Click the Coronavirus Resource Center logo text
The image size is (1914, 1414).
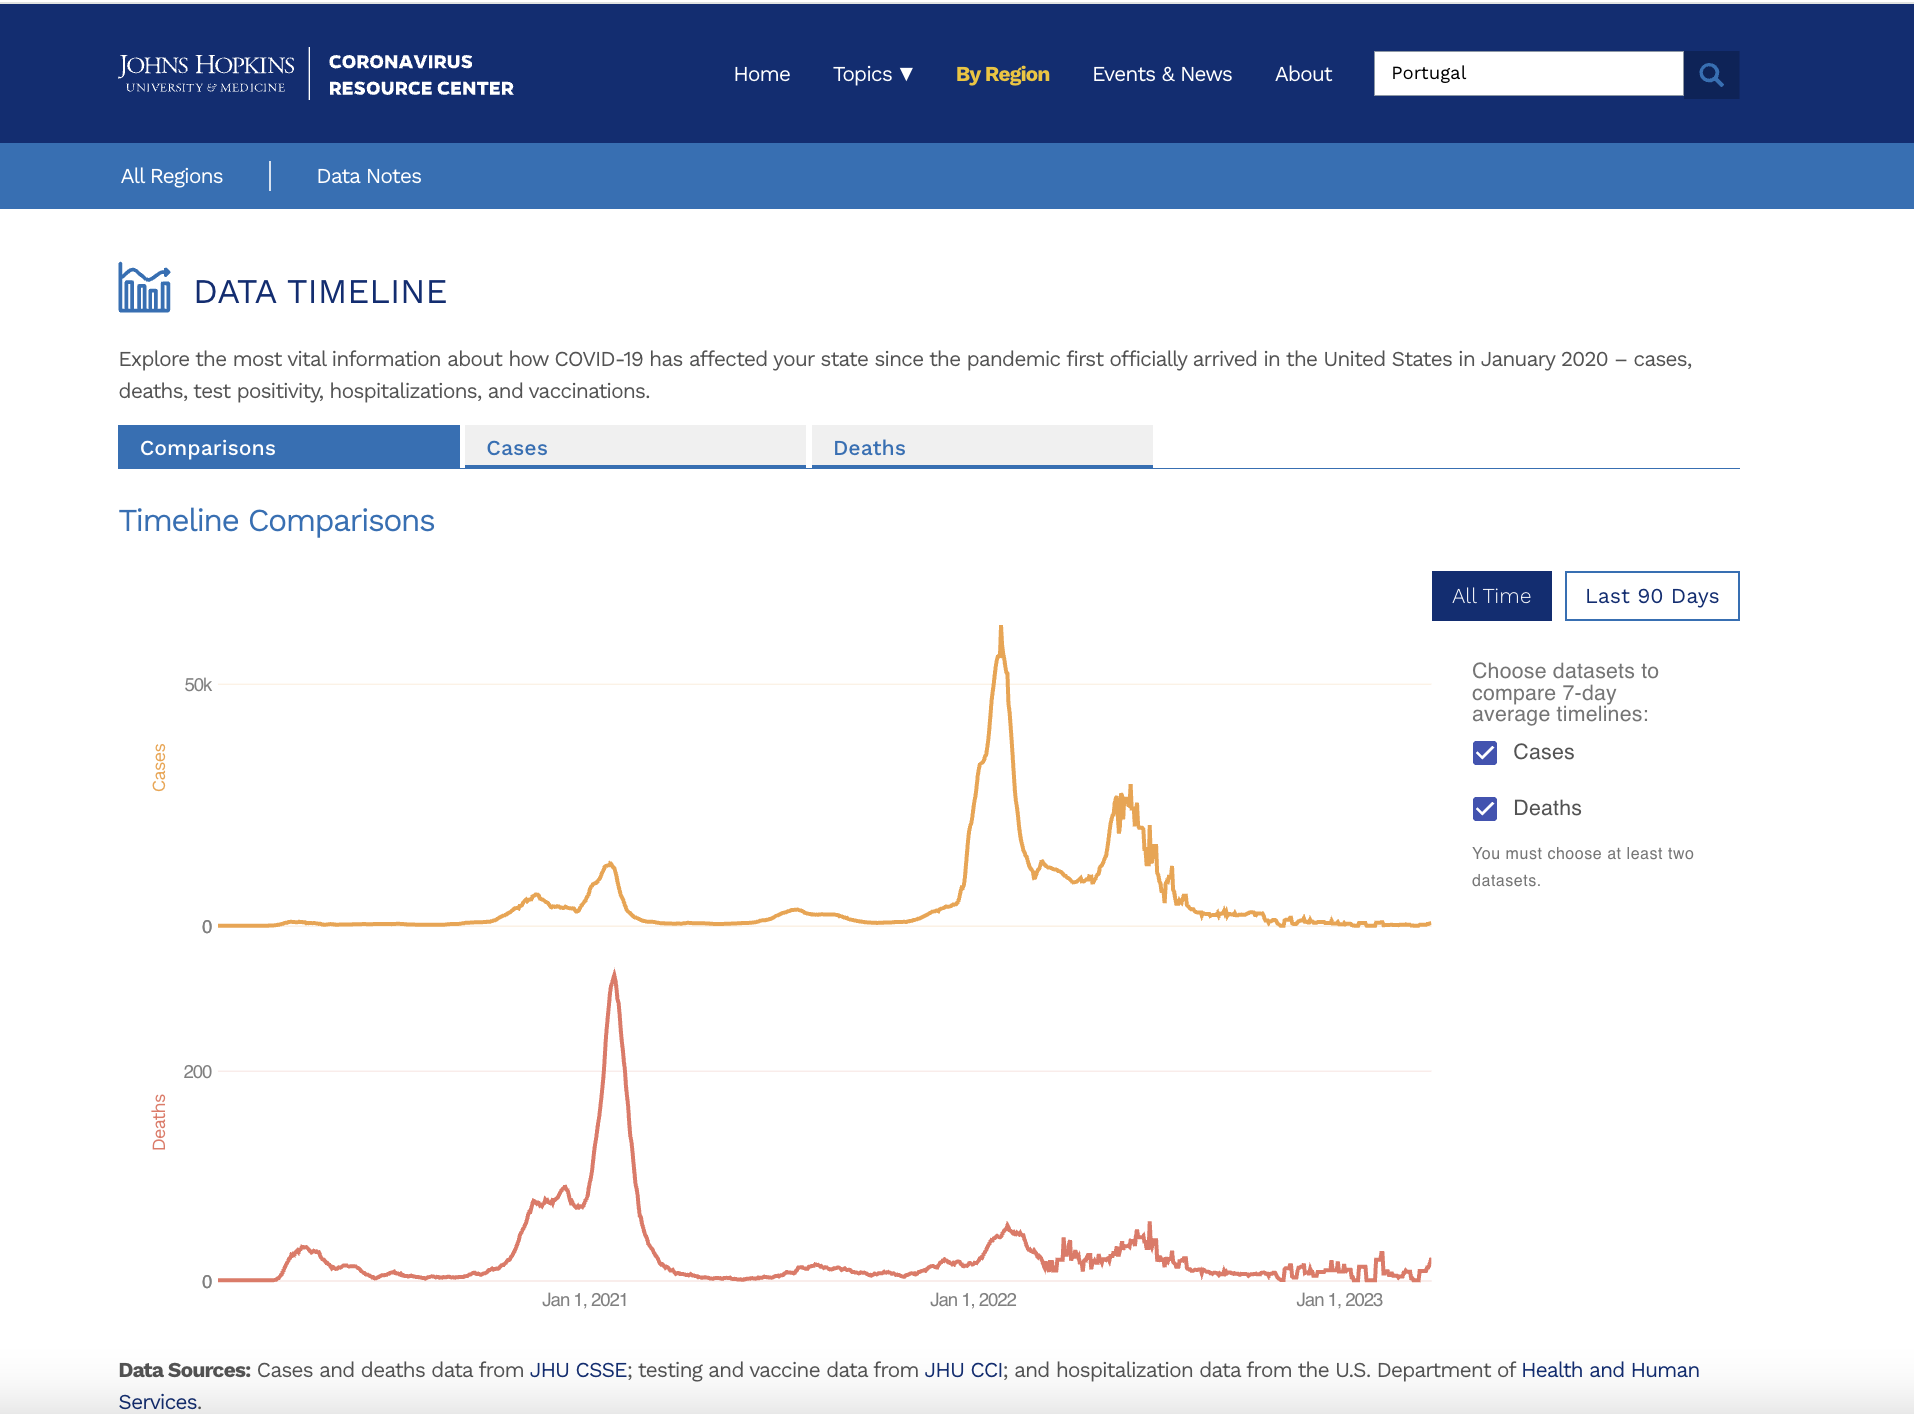click(x=420, y=75)
